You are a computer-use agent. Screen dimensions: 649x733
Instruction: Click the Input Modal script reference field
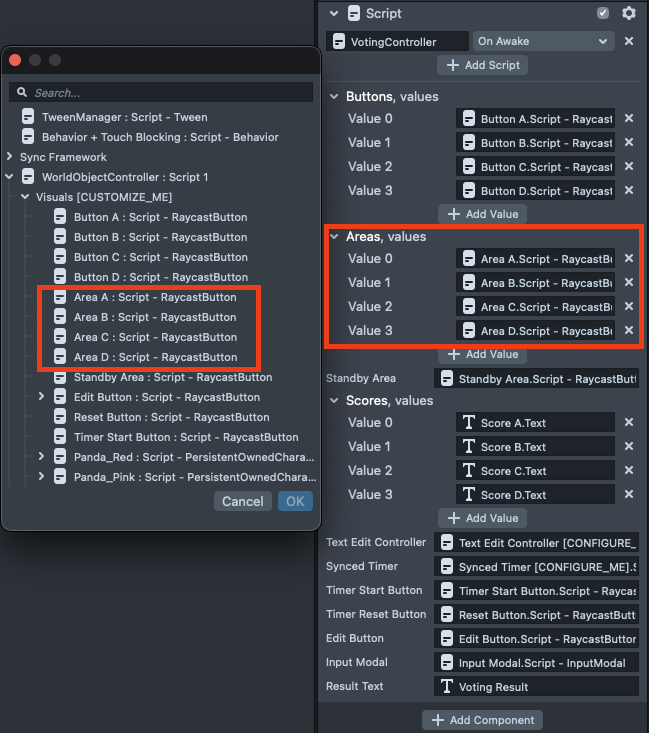point(536,662)
